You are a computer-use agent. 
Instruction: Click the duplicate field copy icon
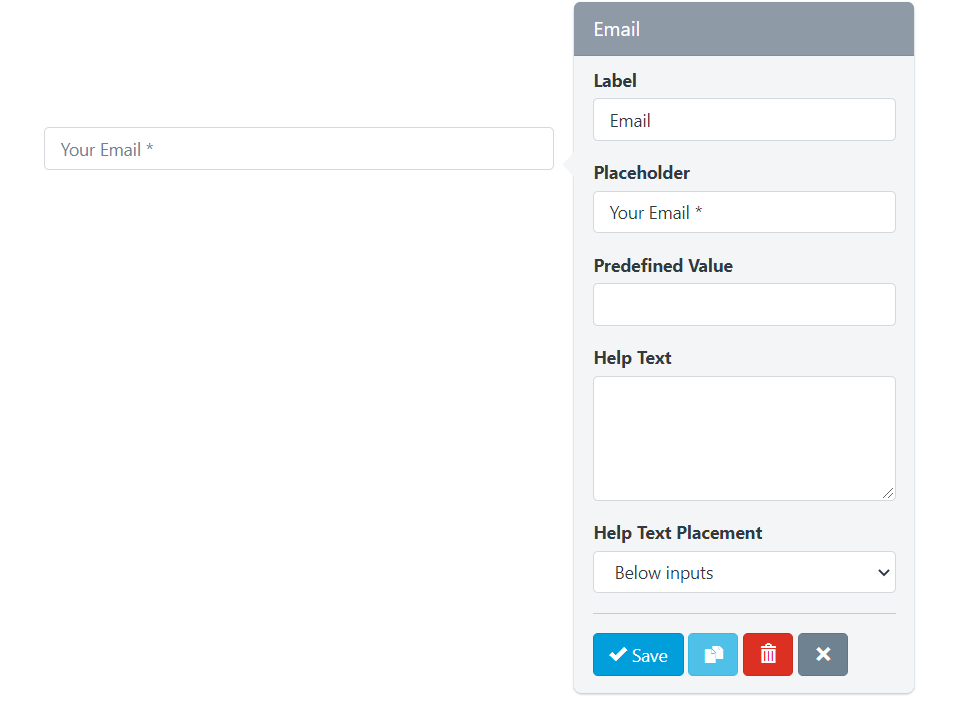point(713,655)
